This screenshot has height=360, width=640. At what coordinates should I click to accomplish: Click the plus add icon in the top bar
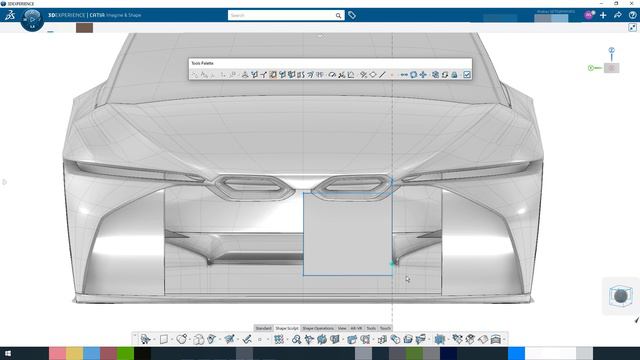point(603,15)
